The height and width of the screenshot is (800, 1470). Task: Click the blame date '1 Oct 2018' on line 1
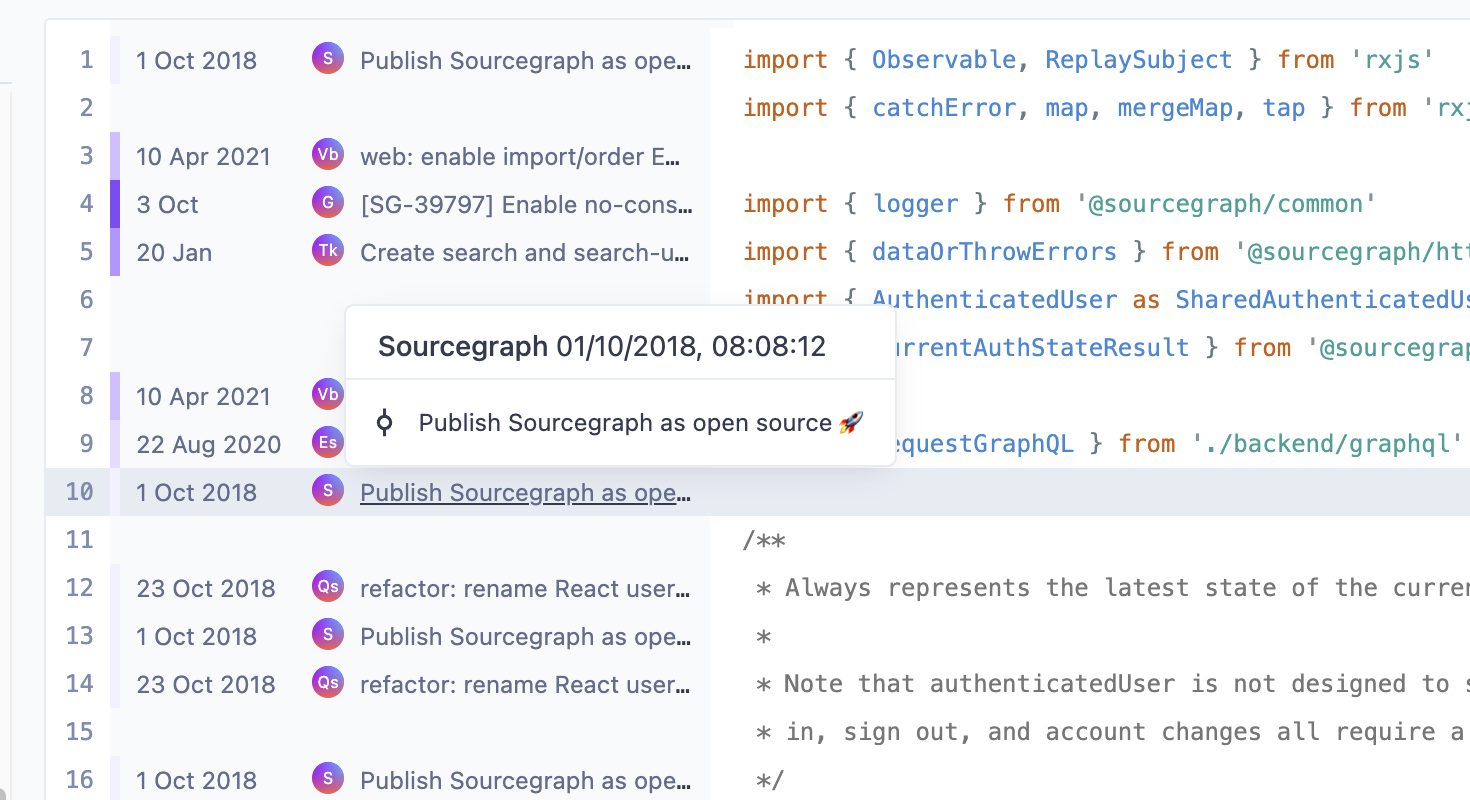tap(196, 61)
